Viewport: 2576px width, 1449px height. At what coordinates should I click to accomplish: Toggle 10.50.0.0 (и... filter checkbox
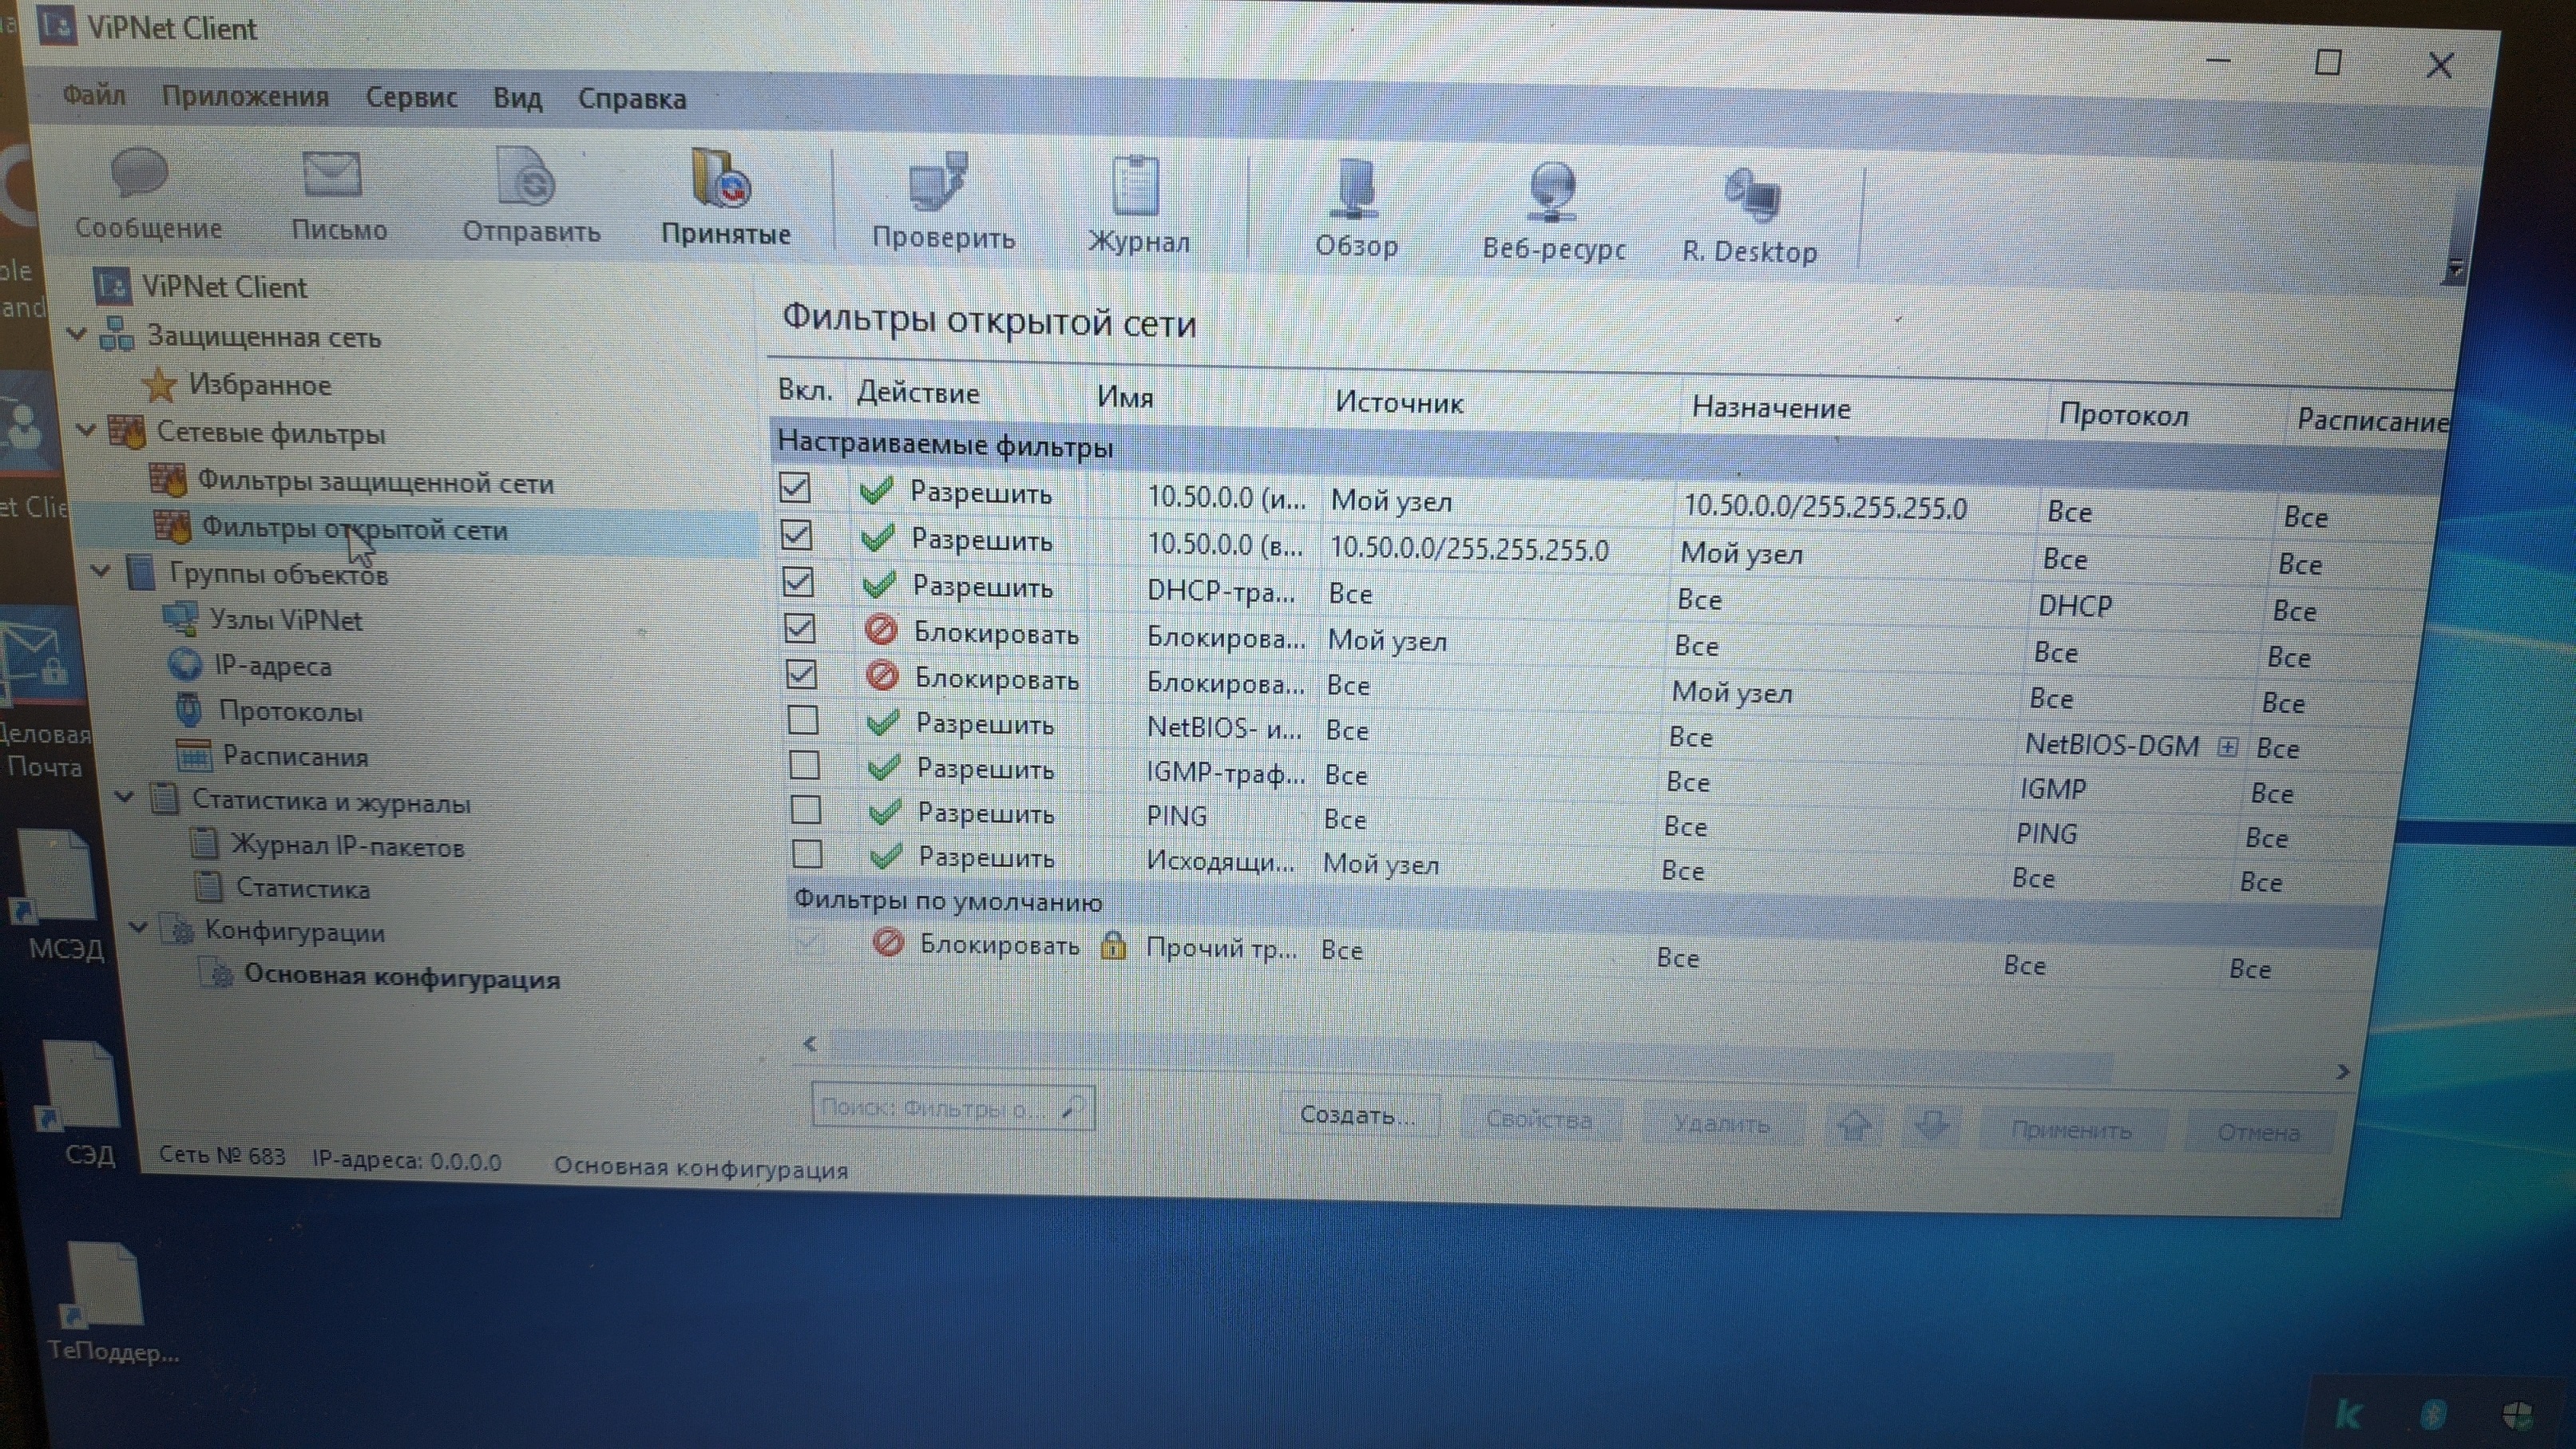794,488
